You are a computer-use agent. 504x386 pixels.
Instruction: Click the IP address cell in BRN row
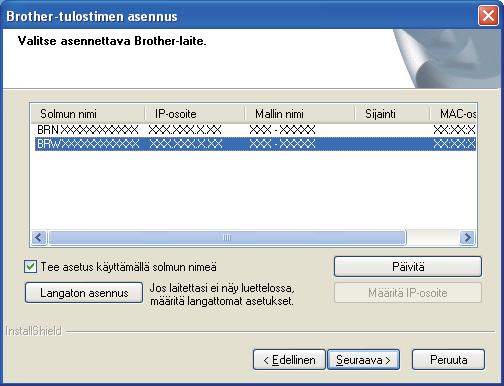click(x=185, y=130)
